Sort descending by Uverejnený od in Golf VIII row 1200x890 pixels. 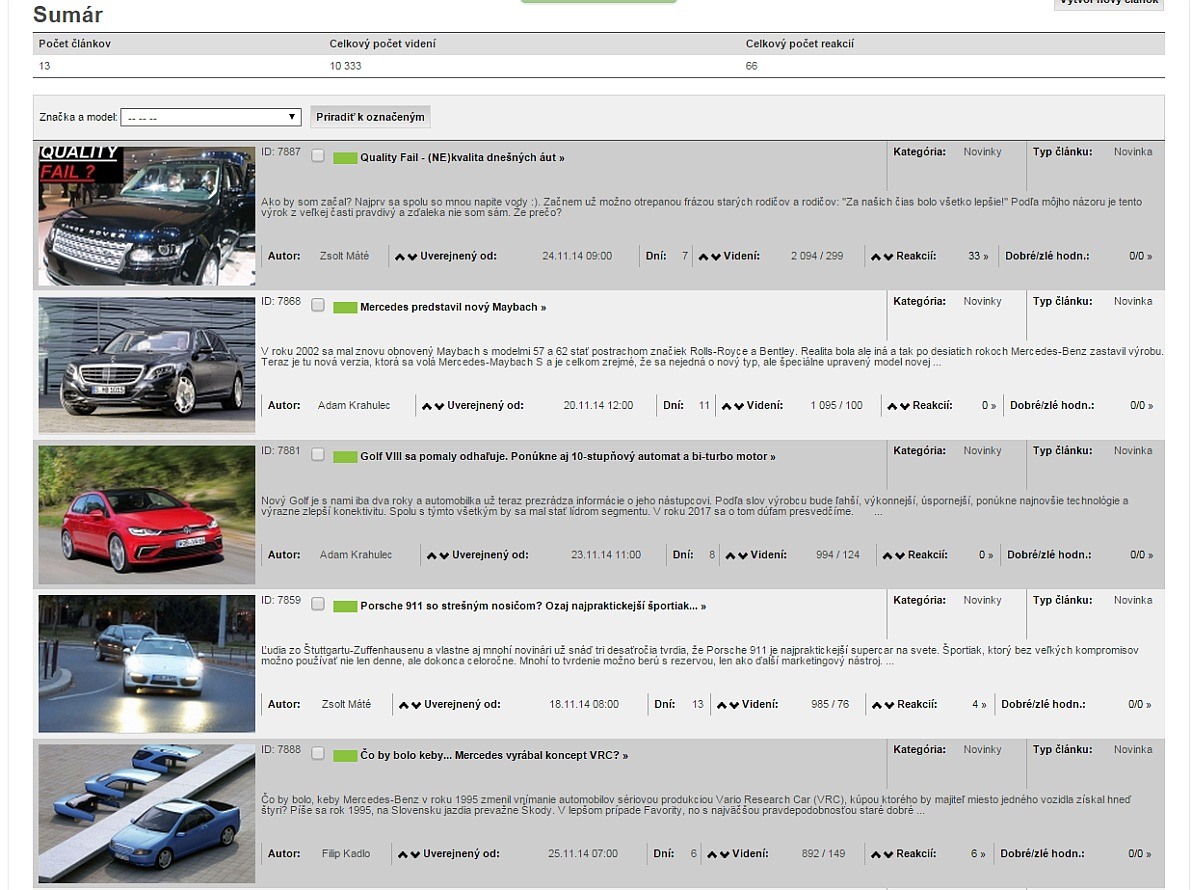443,556
